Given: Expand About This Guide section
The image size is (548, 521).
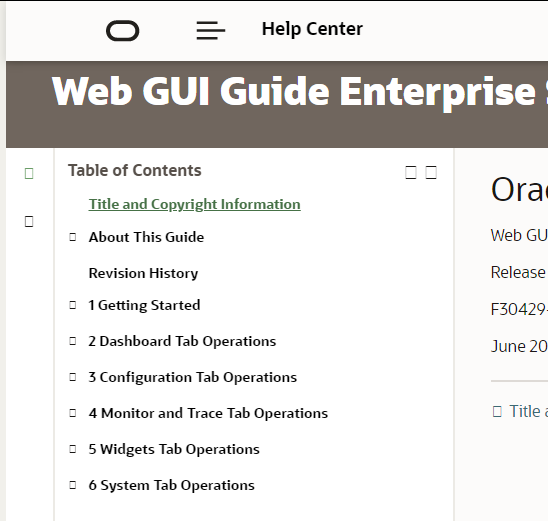Looking at the screenshot, I should pos(73,237).
